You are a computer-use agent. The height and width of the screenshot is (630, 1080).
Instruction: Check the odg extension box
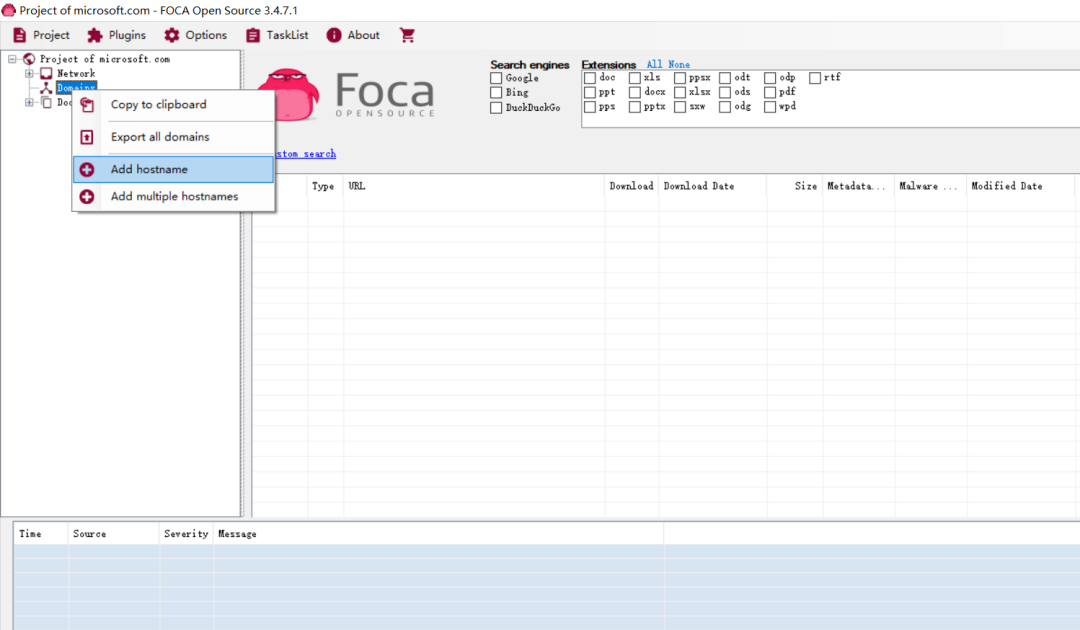tap(725, 107)
